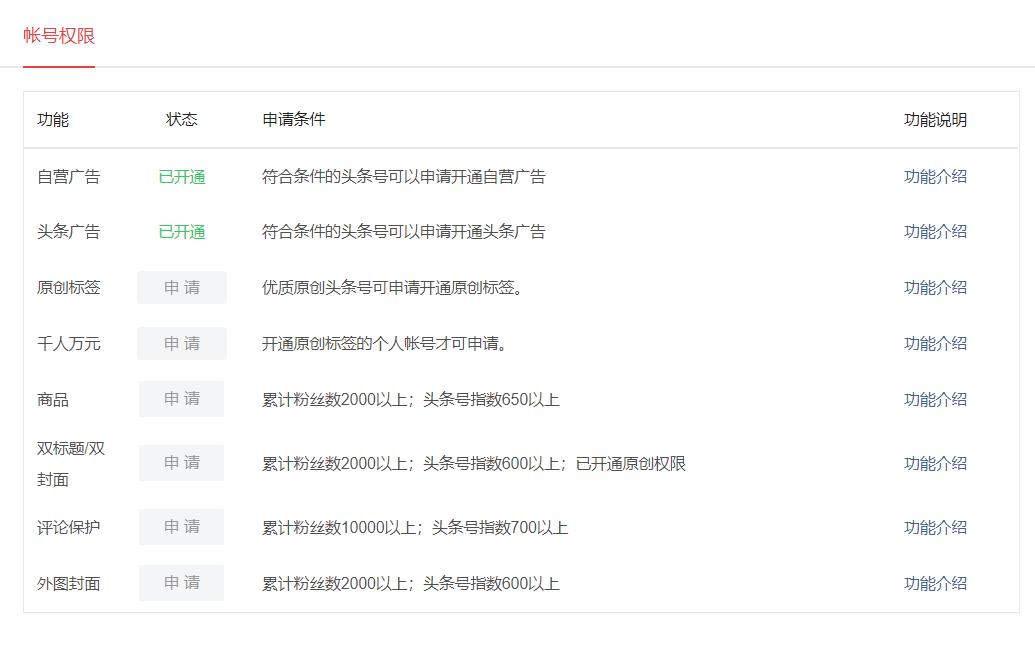Image resolution: width=1035 pixels, height=653 pixels.
Task: 点击"原创标签"行的申请按钮
Action: click(181, 287)
